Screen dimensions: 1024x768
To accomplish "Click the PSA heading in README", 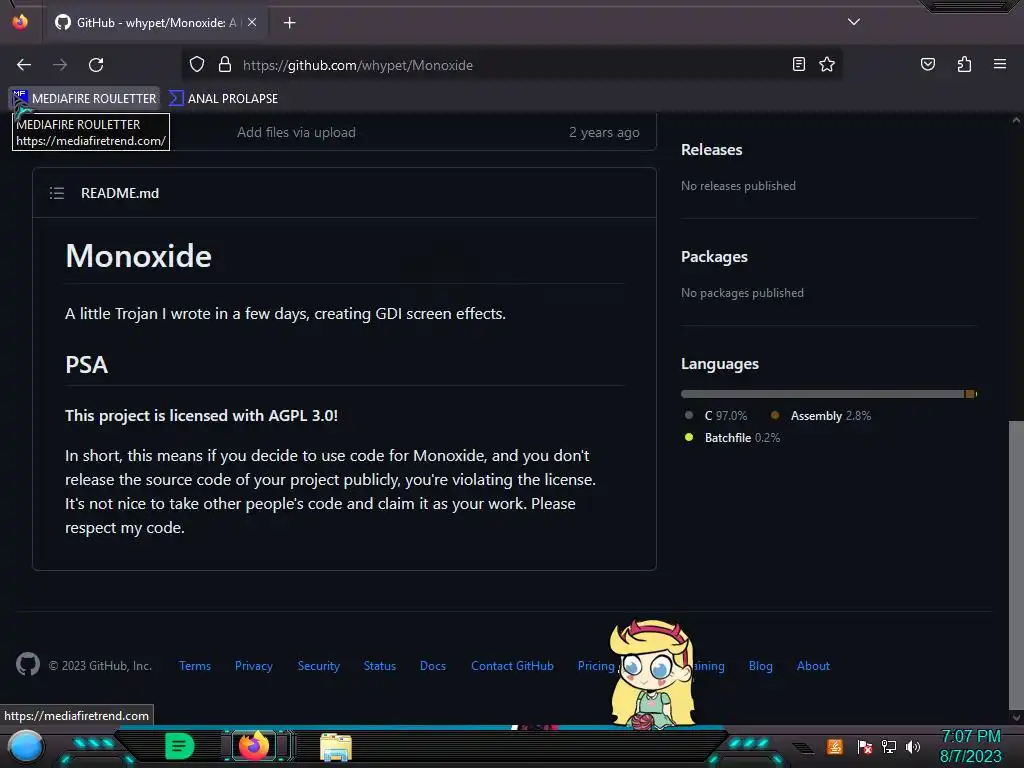I will tap(86, 364).
